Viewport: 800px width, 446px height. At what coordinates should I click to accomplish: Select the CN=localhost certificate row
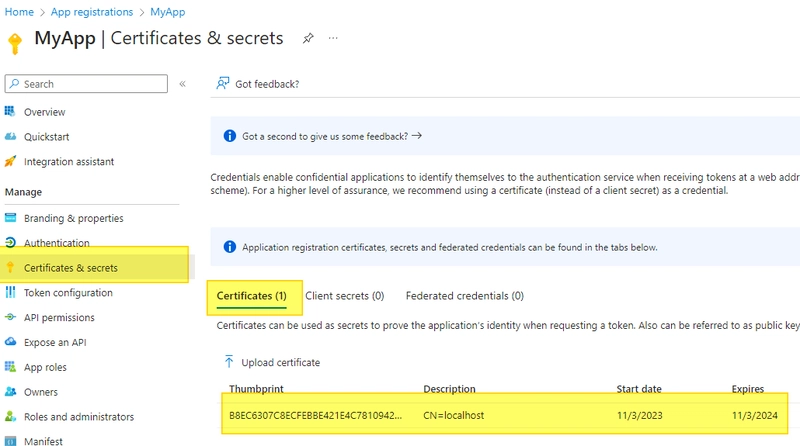pyautogui.click(x=505, y=415)
